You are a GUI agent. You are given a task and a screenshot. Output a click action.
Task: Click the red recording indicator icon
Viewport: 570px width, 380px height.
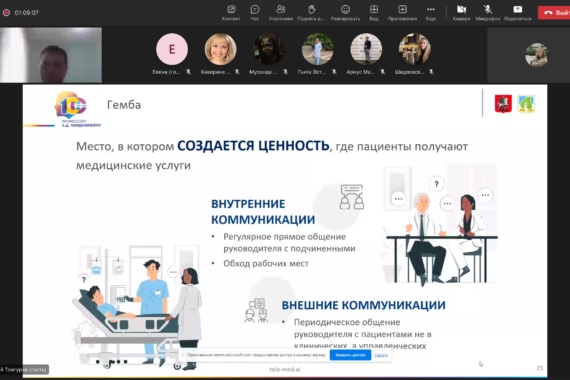click(6, 12)
